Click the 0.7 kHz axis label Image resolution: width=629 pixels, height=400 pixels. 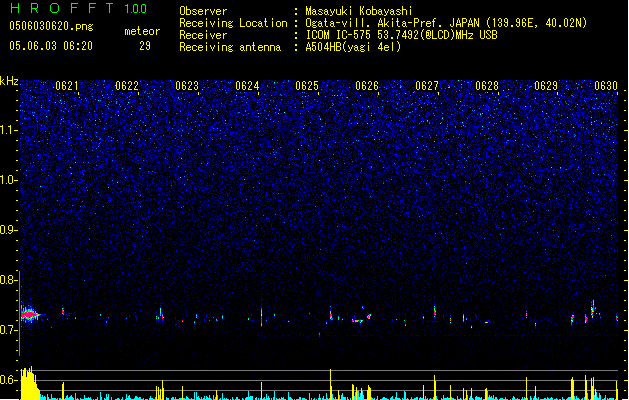point(8,330)
